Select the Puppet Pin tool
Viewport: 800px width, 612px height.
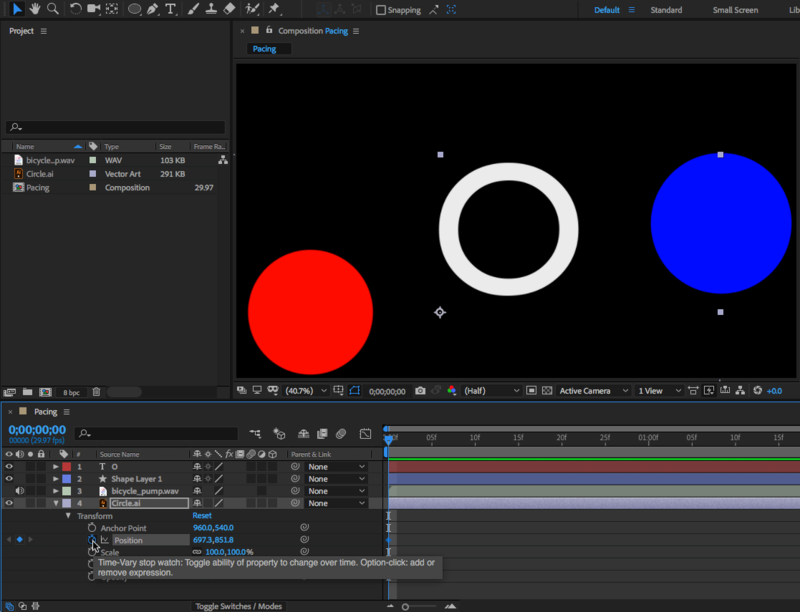point(274,9)
